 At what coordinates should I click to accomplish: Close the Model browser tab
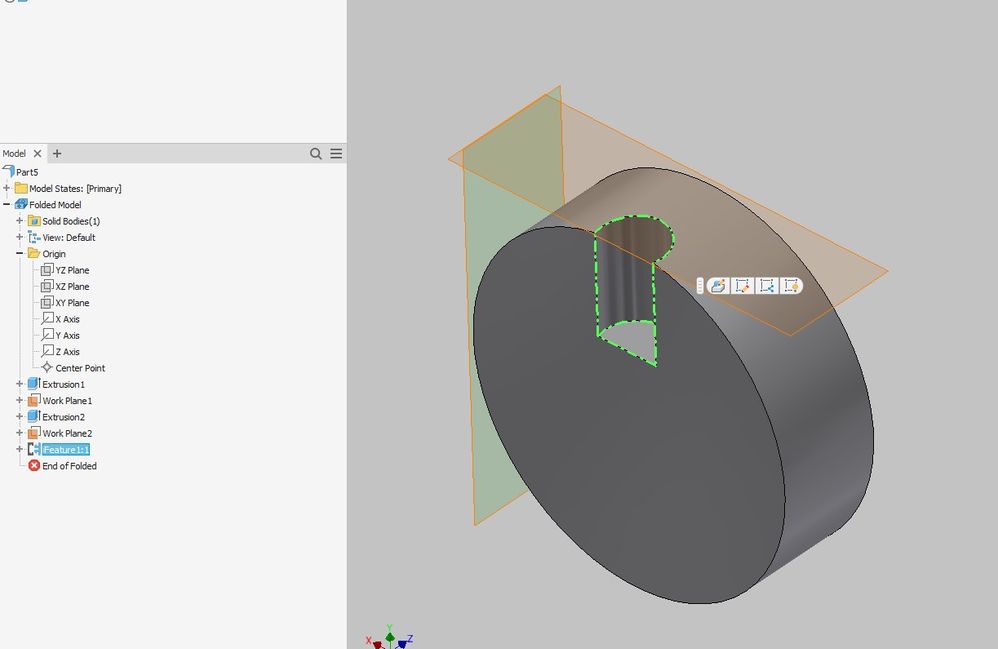pyautogui.click(x=38, y=153)
